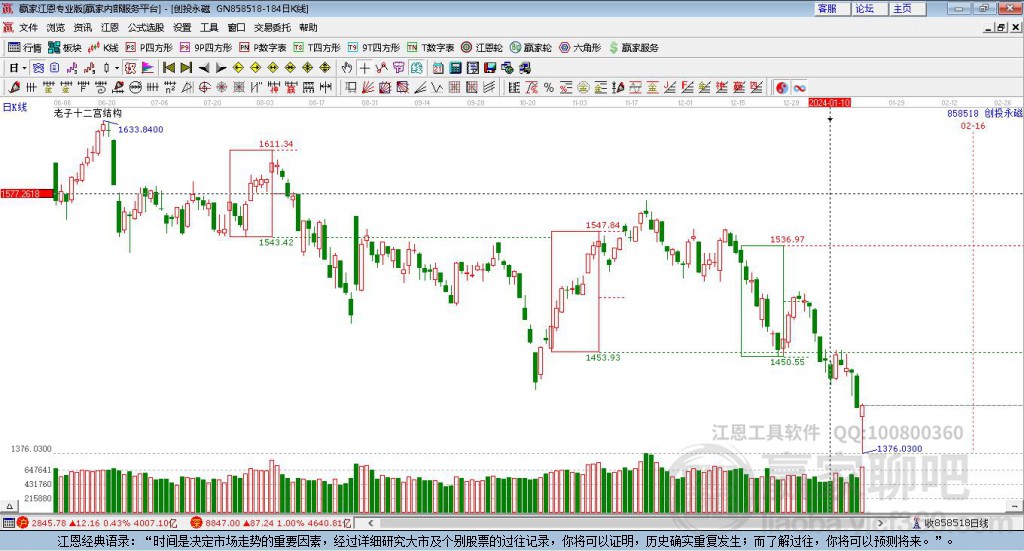This screenshot has width=1024, height=551.
Task: Click the 1633.8400 high price label
Action: [140, 130]
